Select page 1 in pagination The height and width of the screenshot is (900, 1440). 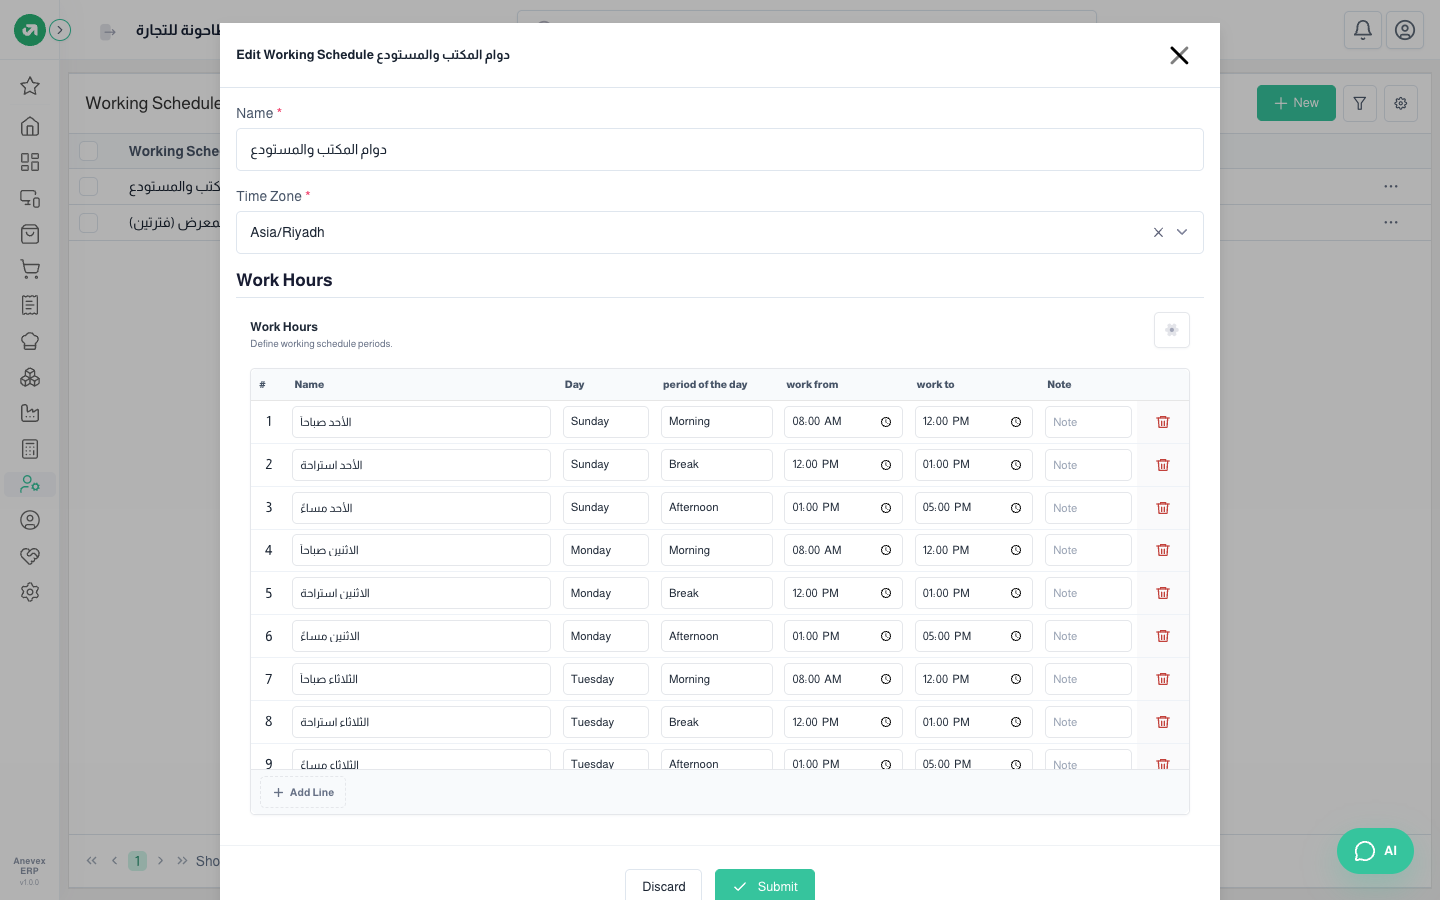click(x=138, y=861)
